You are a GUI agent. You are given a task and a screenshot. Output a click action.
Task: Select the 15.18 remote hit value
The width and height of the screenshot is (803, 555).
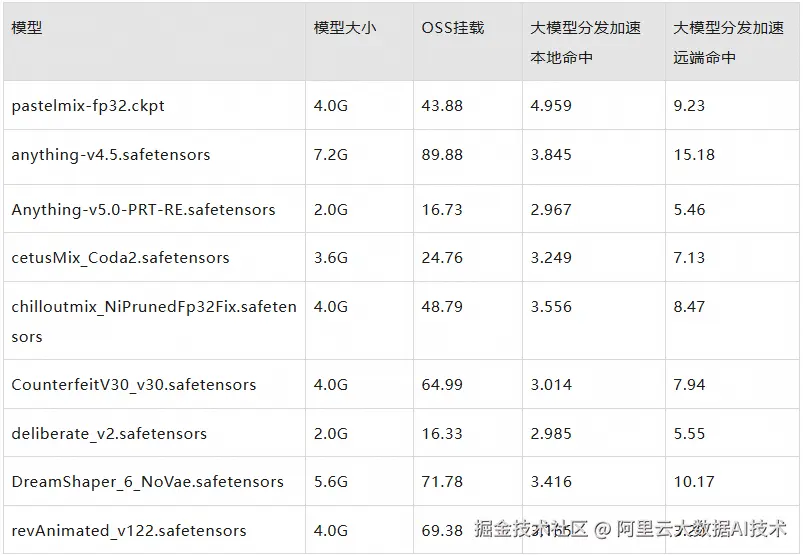pos(694,155)
